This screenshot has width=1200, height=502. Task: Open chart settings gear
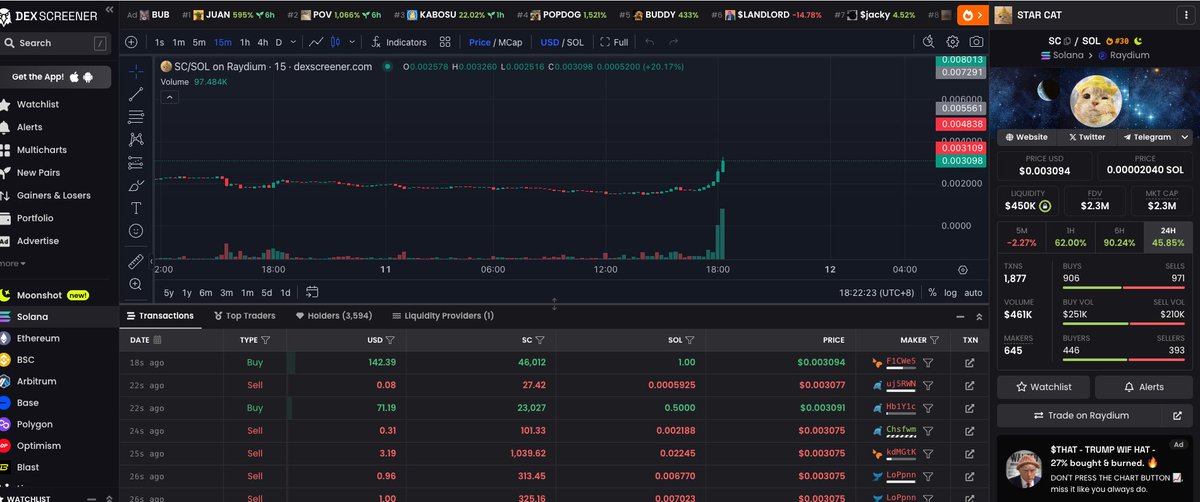[952, 42]
